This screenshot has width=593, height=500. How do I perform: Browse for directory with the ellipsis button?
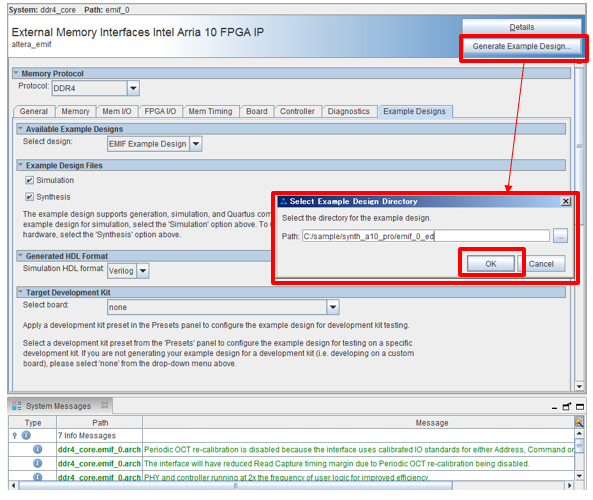point(560,236)
